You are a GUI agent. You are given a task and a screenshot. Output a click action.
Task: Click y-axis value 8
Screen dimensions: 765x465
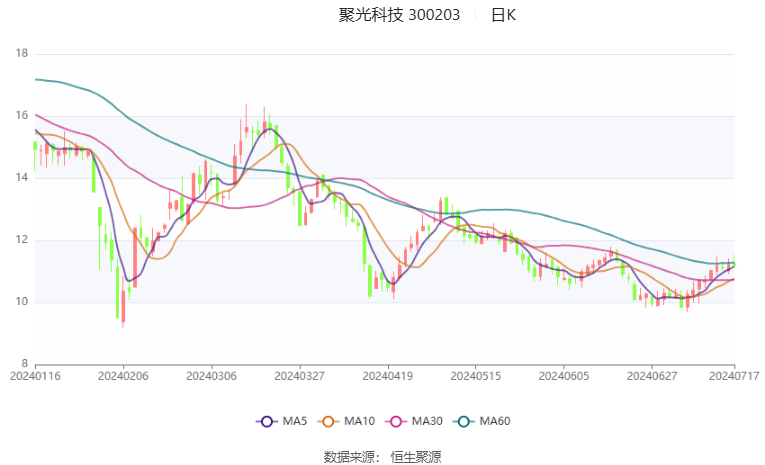point(25,363)
